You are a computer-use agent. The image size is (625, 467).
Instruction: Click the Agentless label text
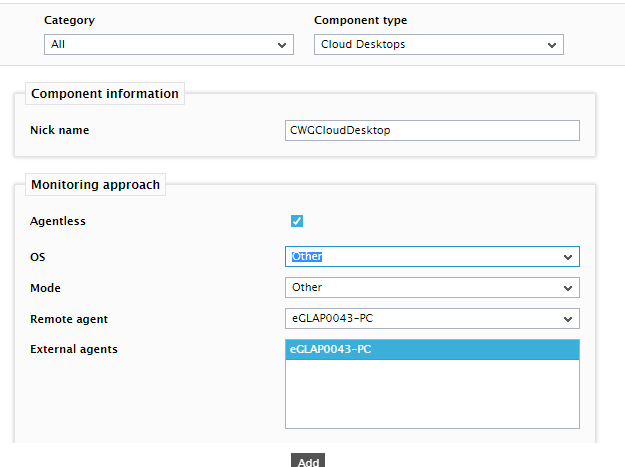pos(58,221)
